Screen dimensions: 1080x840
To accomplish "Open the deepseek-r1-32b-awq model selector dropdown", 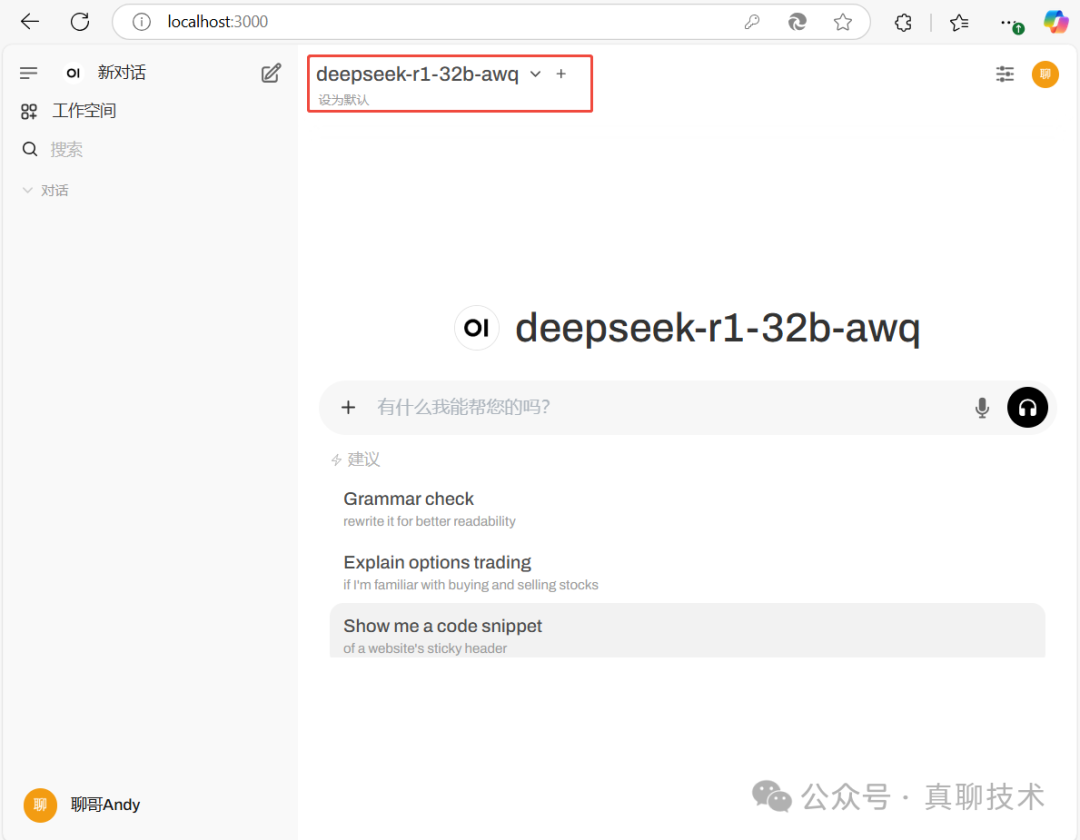I will (428, 74).
